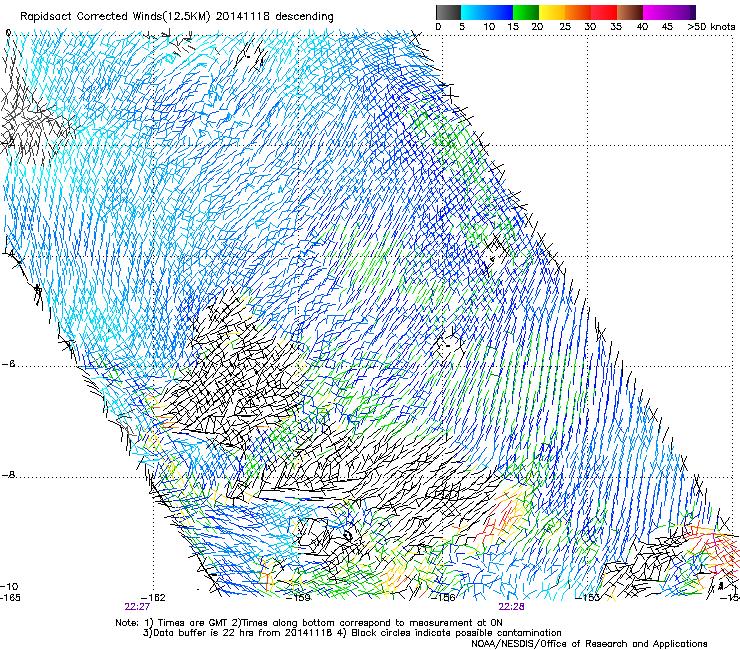Click the 'Note: 1) Times are GMT' line
The image size is (740, 650).
[309, 623]
